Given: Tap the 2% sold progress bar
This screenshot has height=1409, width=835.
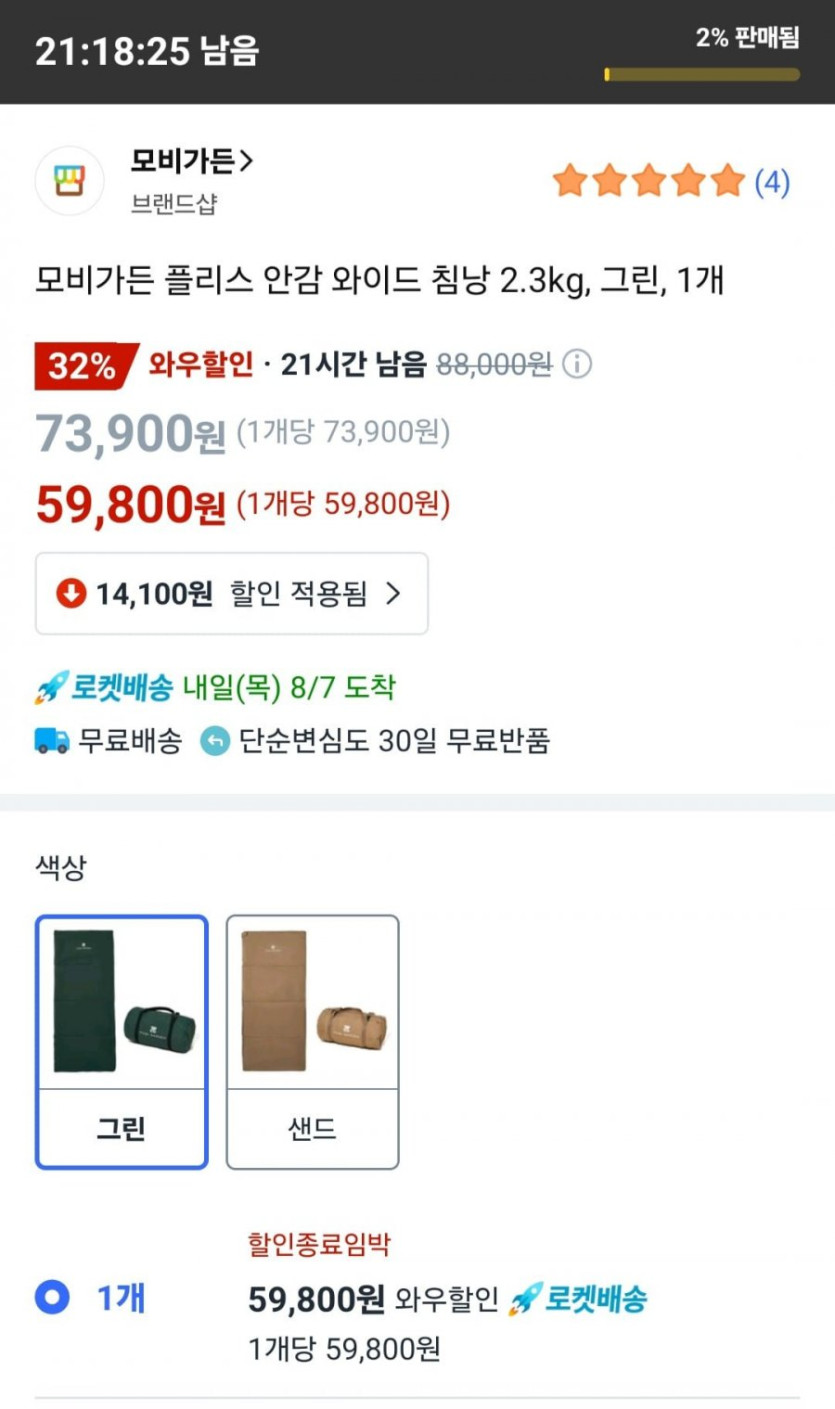Looking at the screenshot, I should point(702,74).
